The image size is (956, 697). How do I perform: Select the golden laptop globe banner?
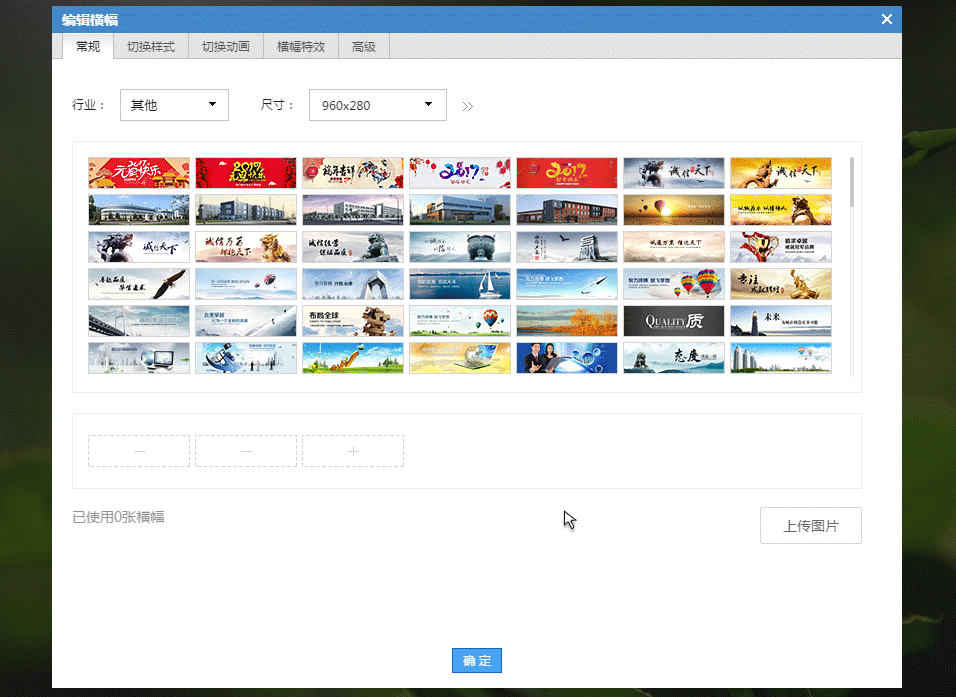point(460,358)
